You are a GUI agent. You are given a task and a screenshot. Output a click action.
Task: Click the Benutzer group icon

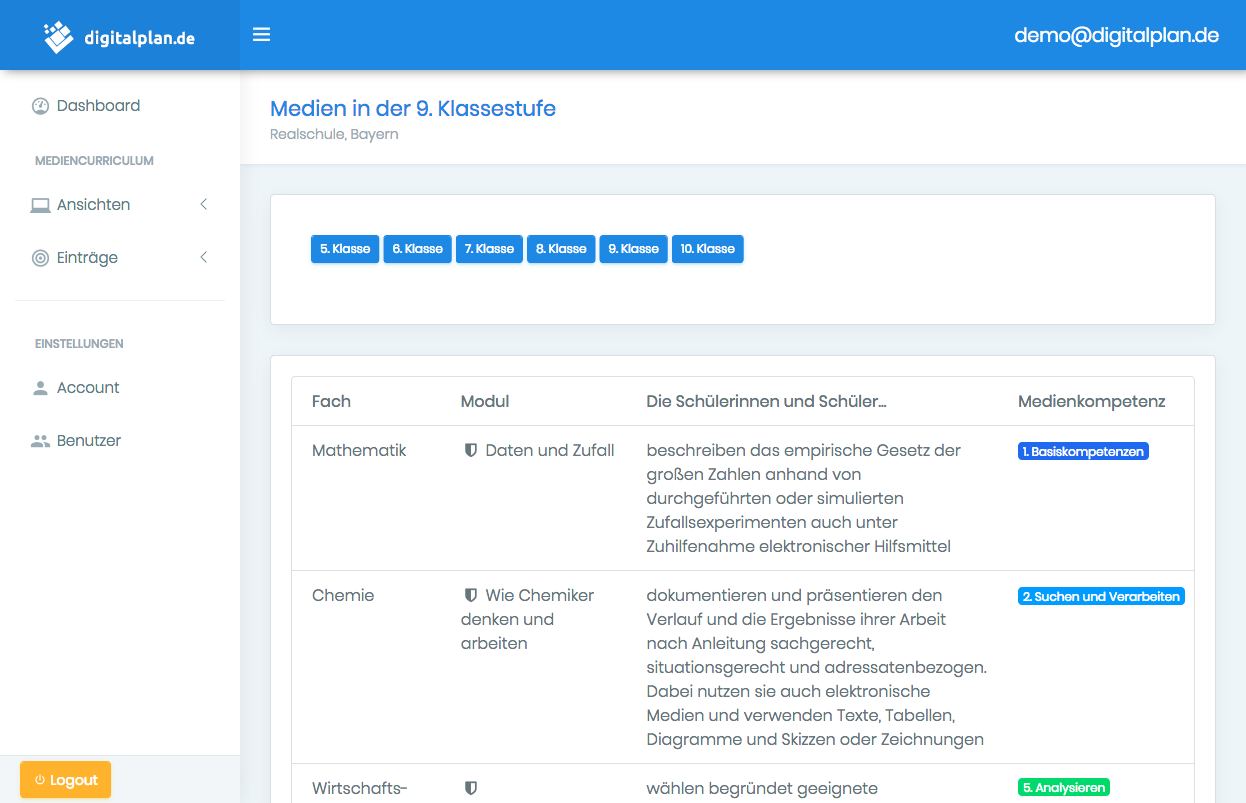(x=40, y=441)
